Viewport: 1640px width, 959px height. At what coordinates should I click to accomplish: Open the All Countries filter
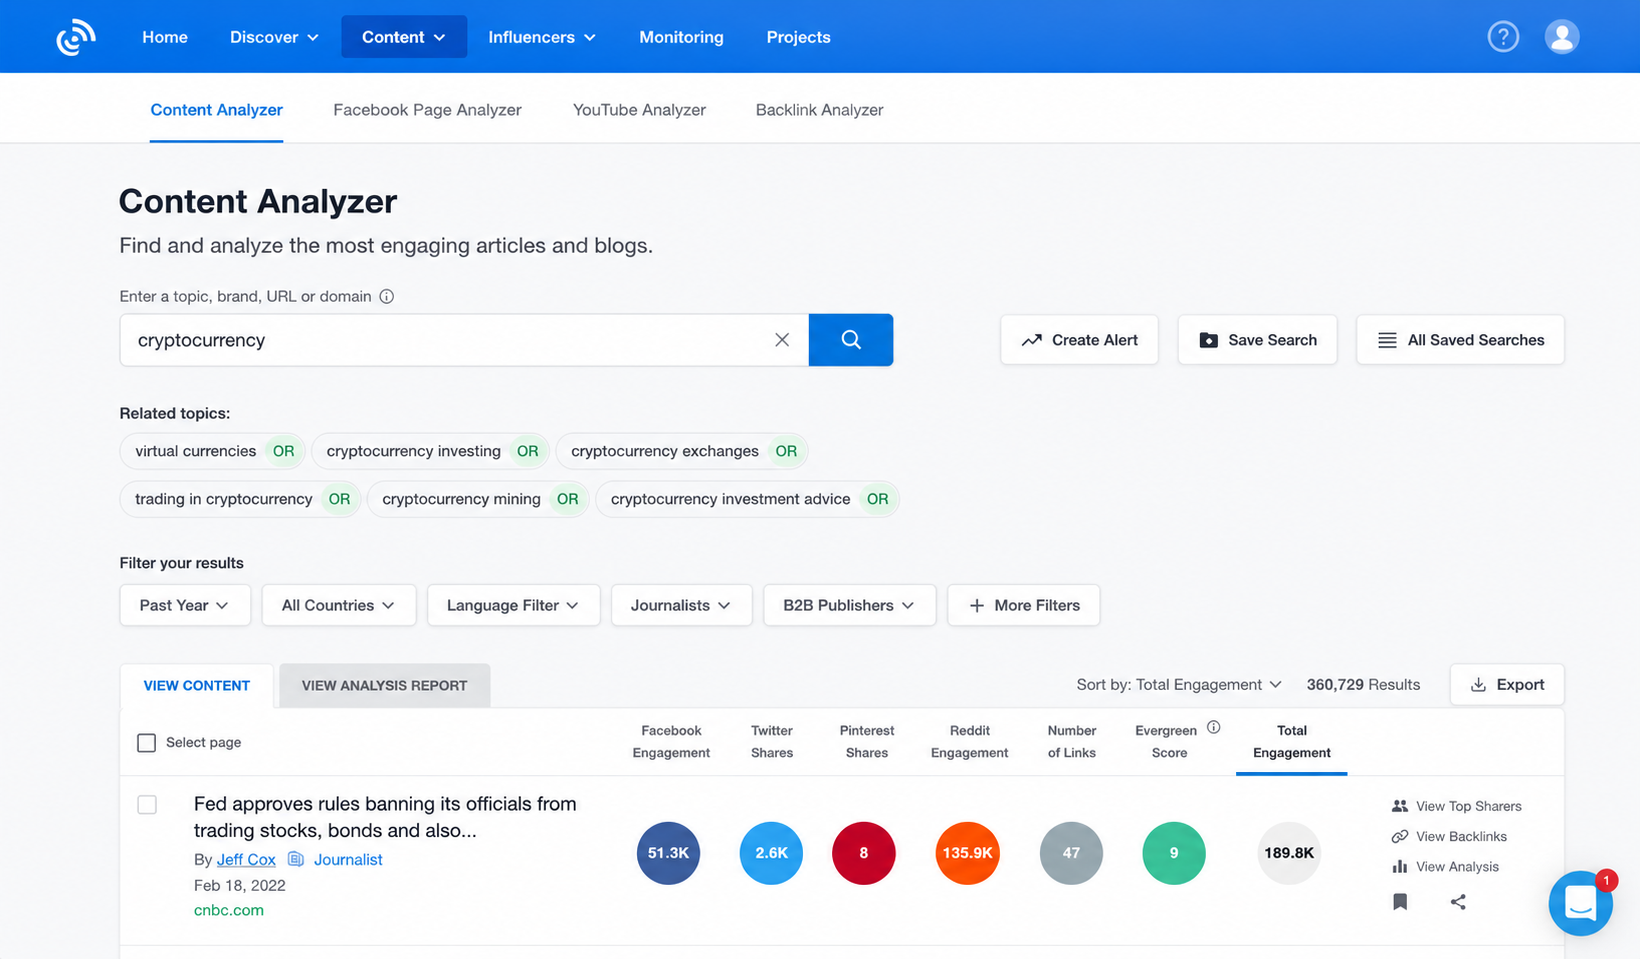pos(339,605)
